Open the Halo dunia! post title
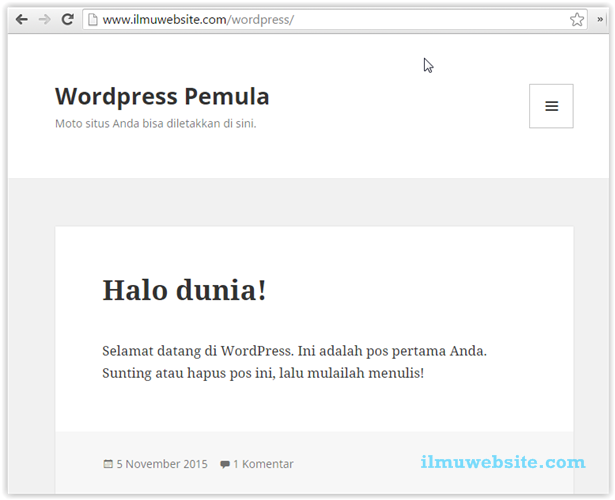The height and width of the screenshot is (500, 615). [x=184, y=290]
